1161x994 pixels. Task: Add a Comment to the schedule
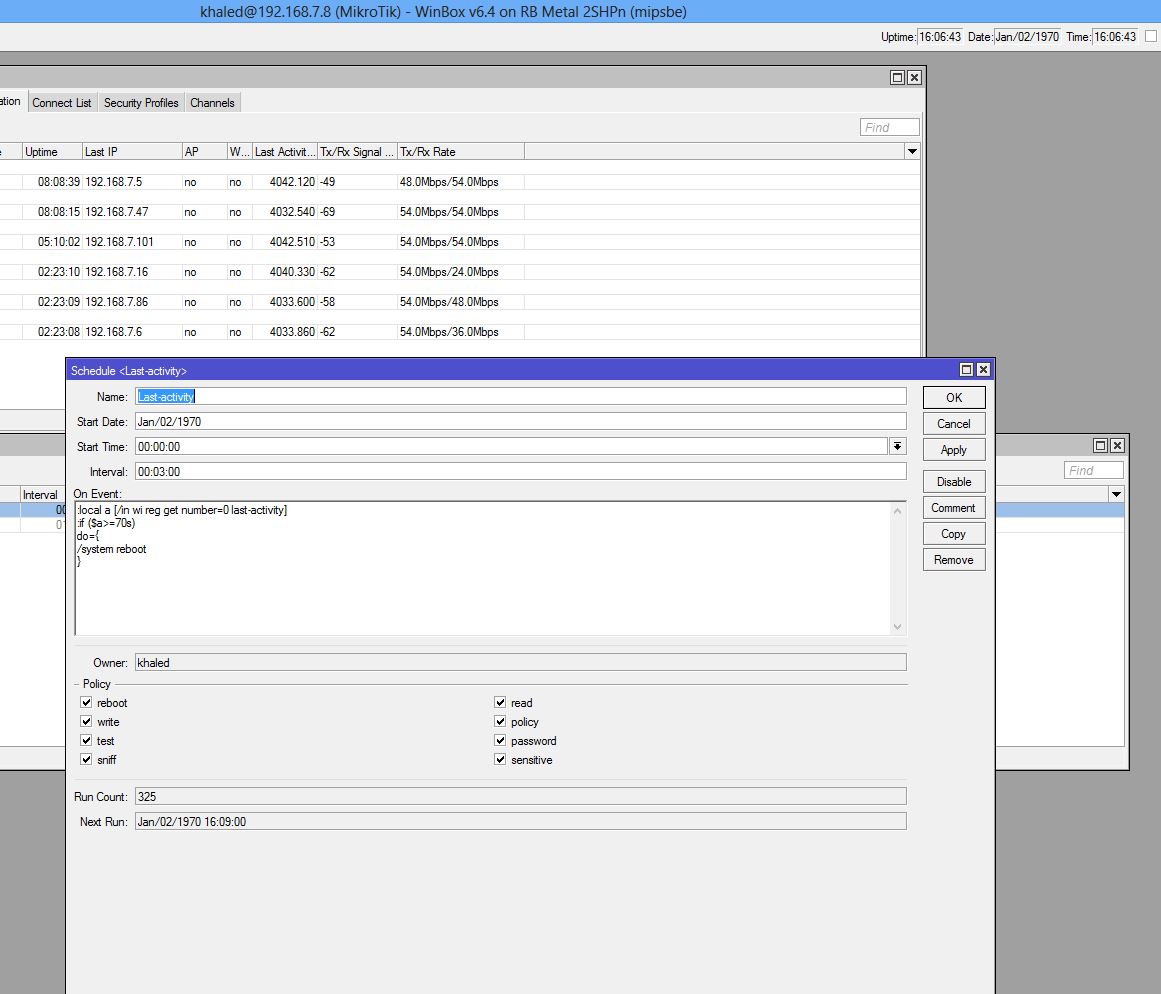(x=952, y=507)
